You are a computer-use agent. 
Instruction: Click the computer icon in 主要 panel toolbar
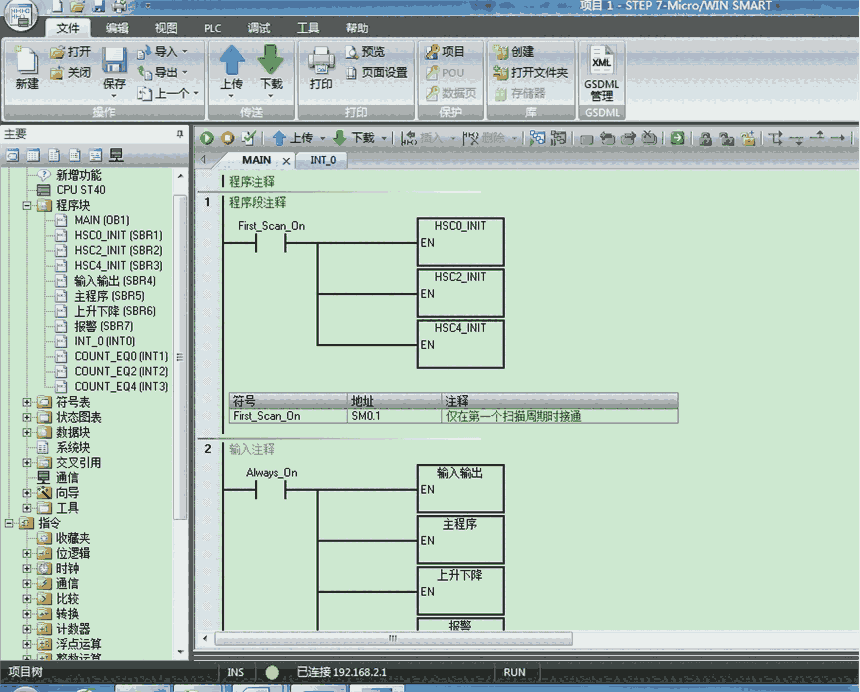pyautogui.click(x=116, y=155)
